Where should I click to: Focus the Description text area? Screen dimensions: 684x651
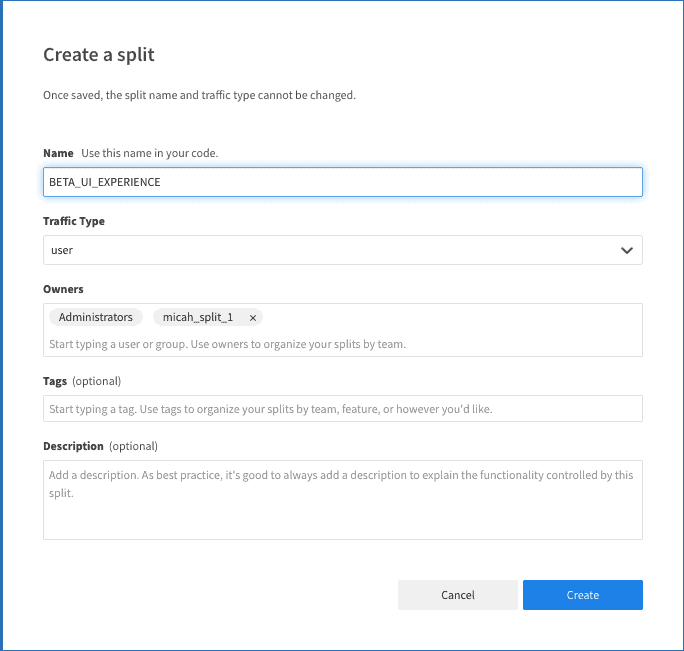[x=342, y=500]
